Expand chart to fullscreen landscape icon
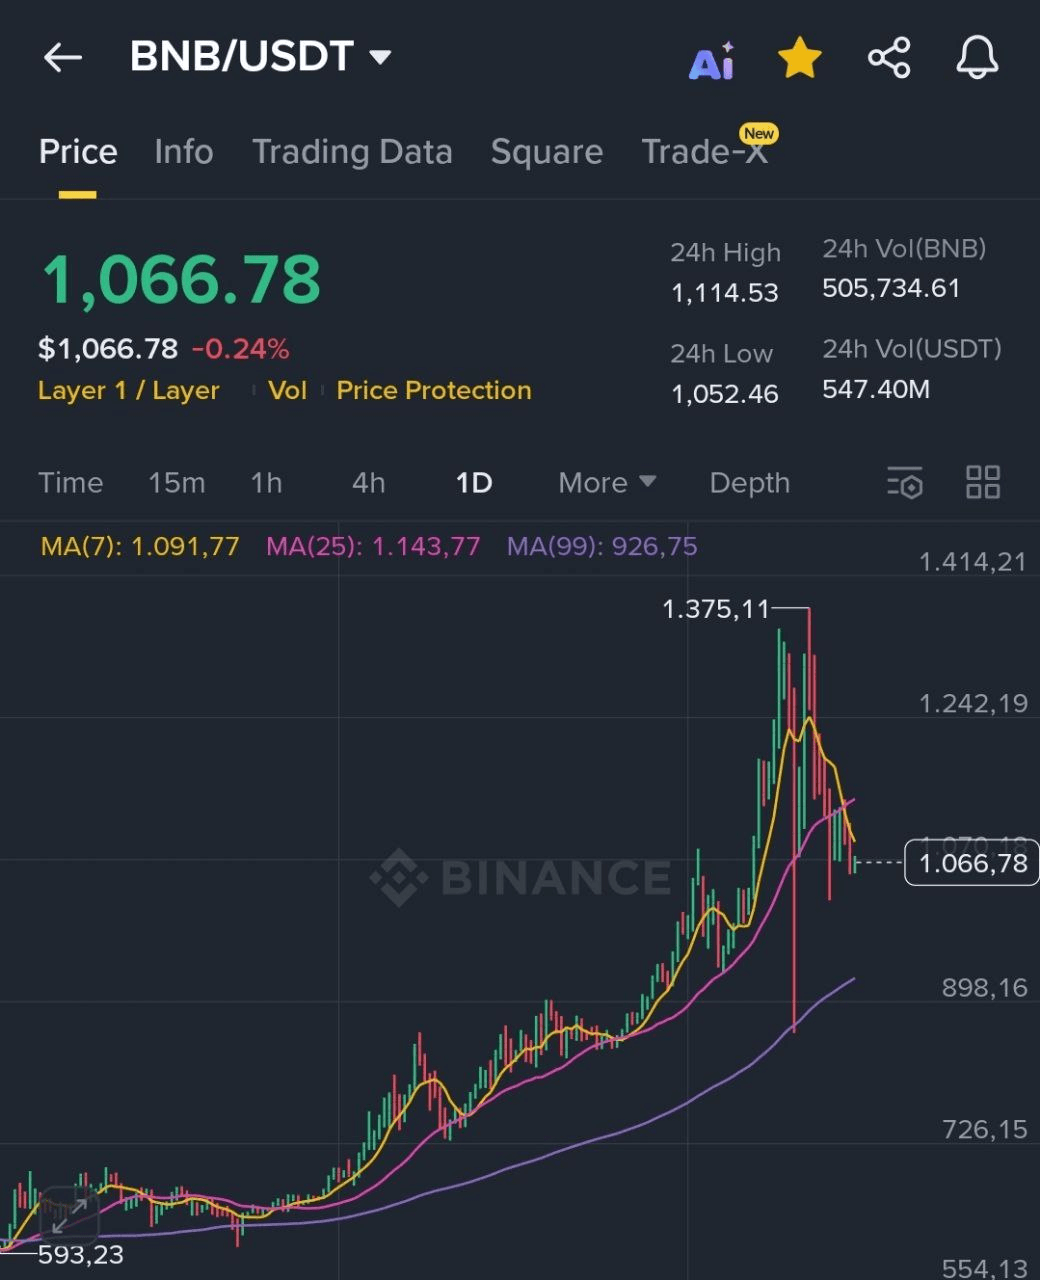Screen dimensions: 1040x1280 [68, 1216]
